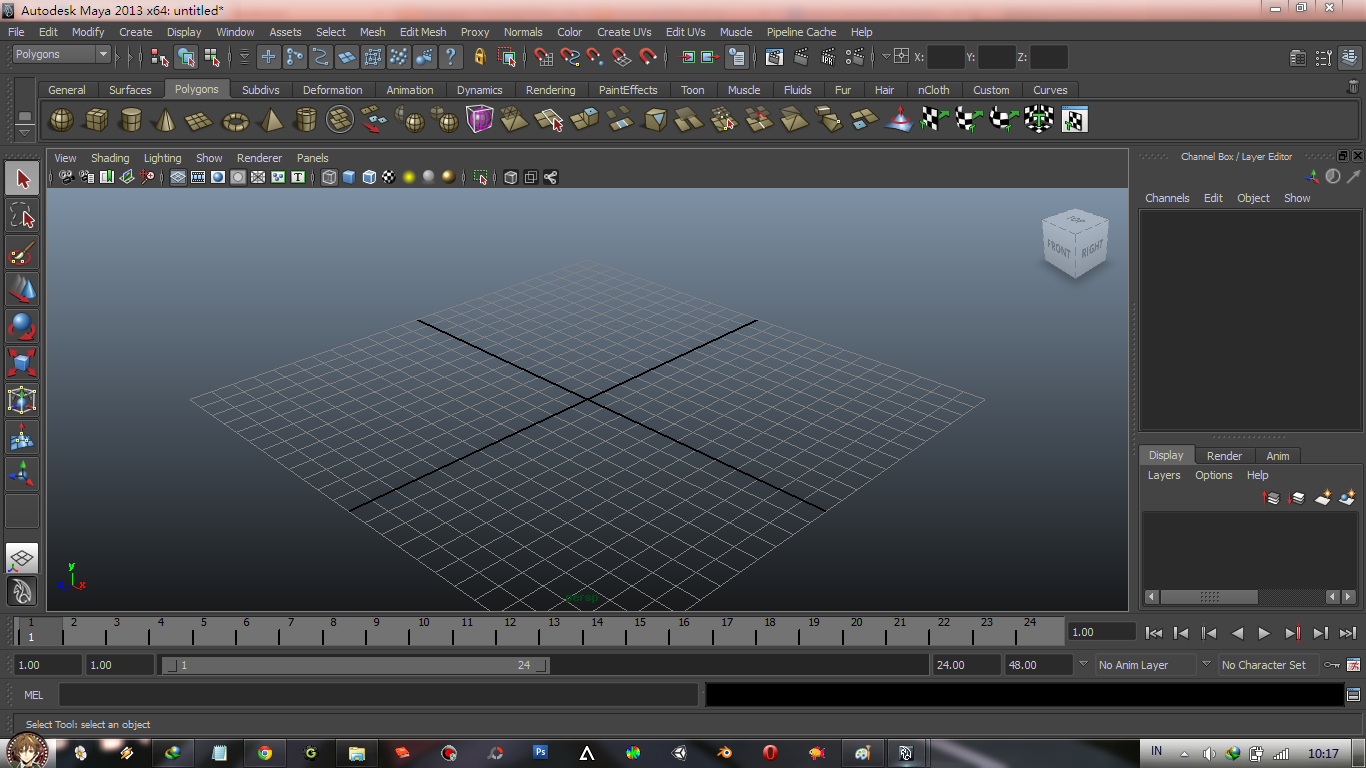Select the Scale tool

[x=22, y=362]
